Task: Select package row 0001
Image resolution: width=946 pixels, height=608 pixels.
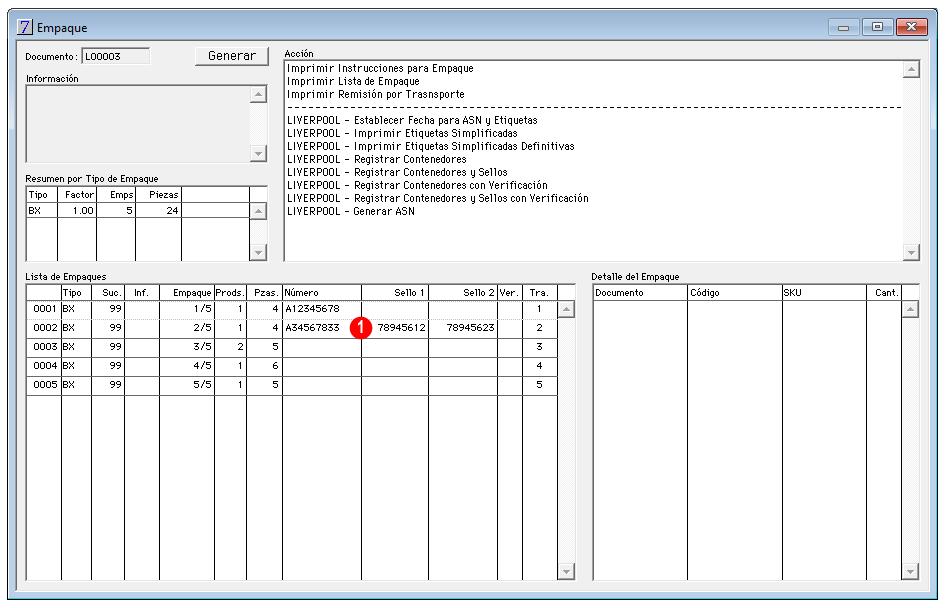Action: tap(292, 309)
